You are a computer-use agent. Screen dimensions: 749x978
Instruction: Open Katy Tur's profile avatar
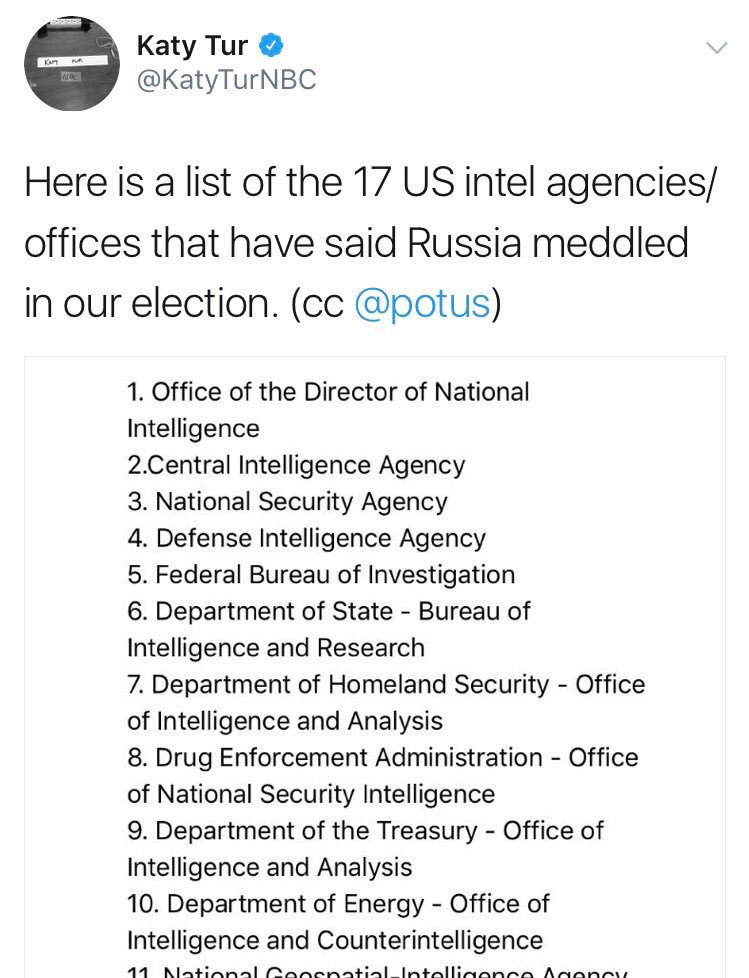point(72,63)
